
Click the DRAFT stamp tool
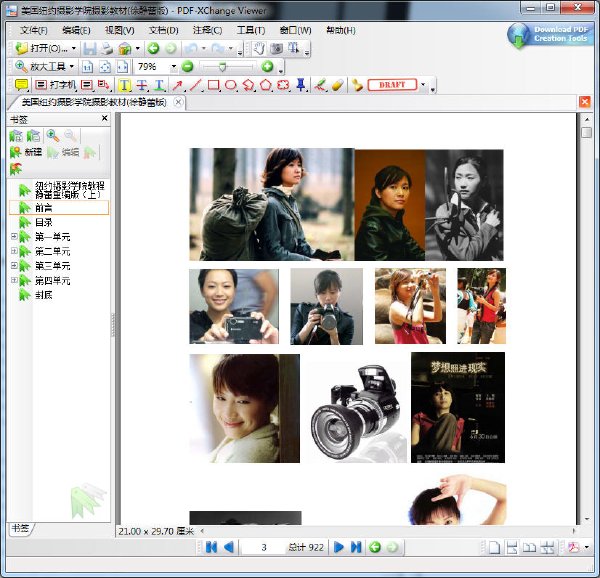392,85
